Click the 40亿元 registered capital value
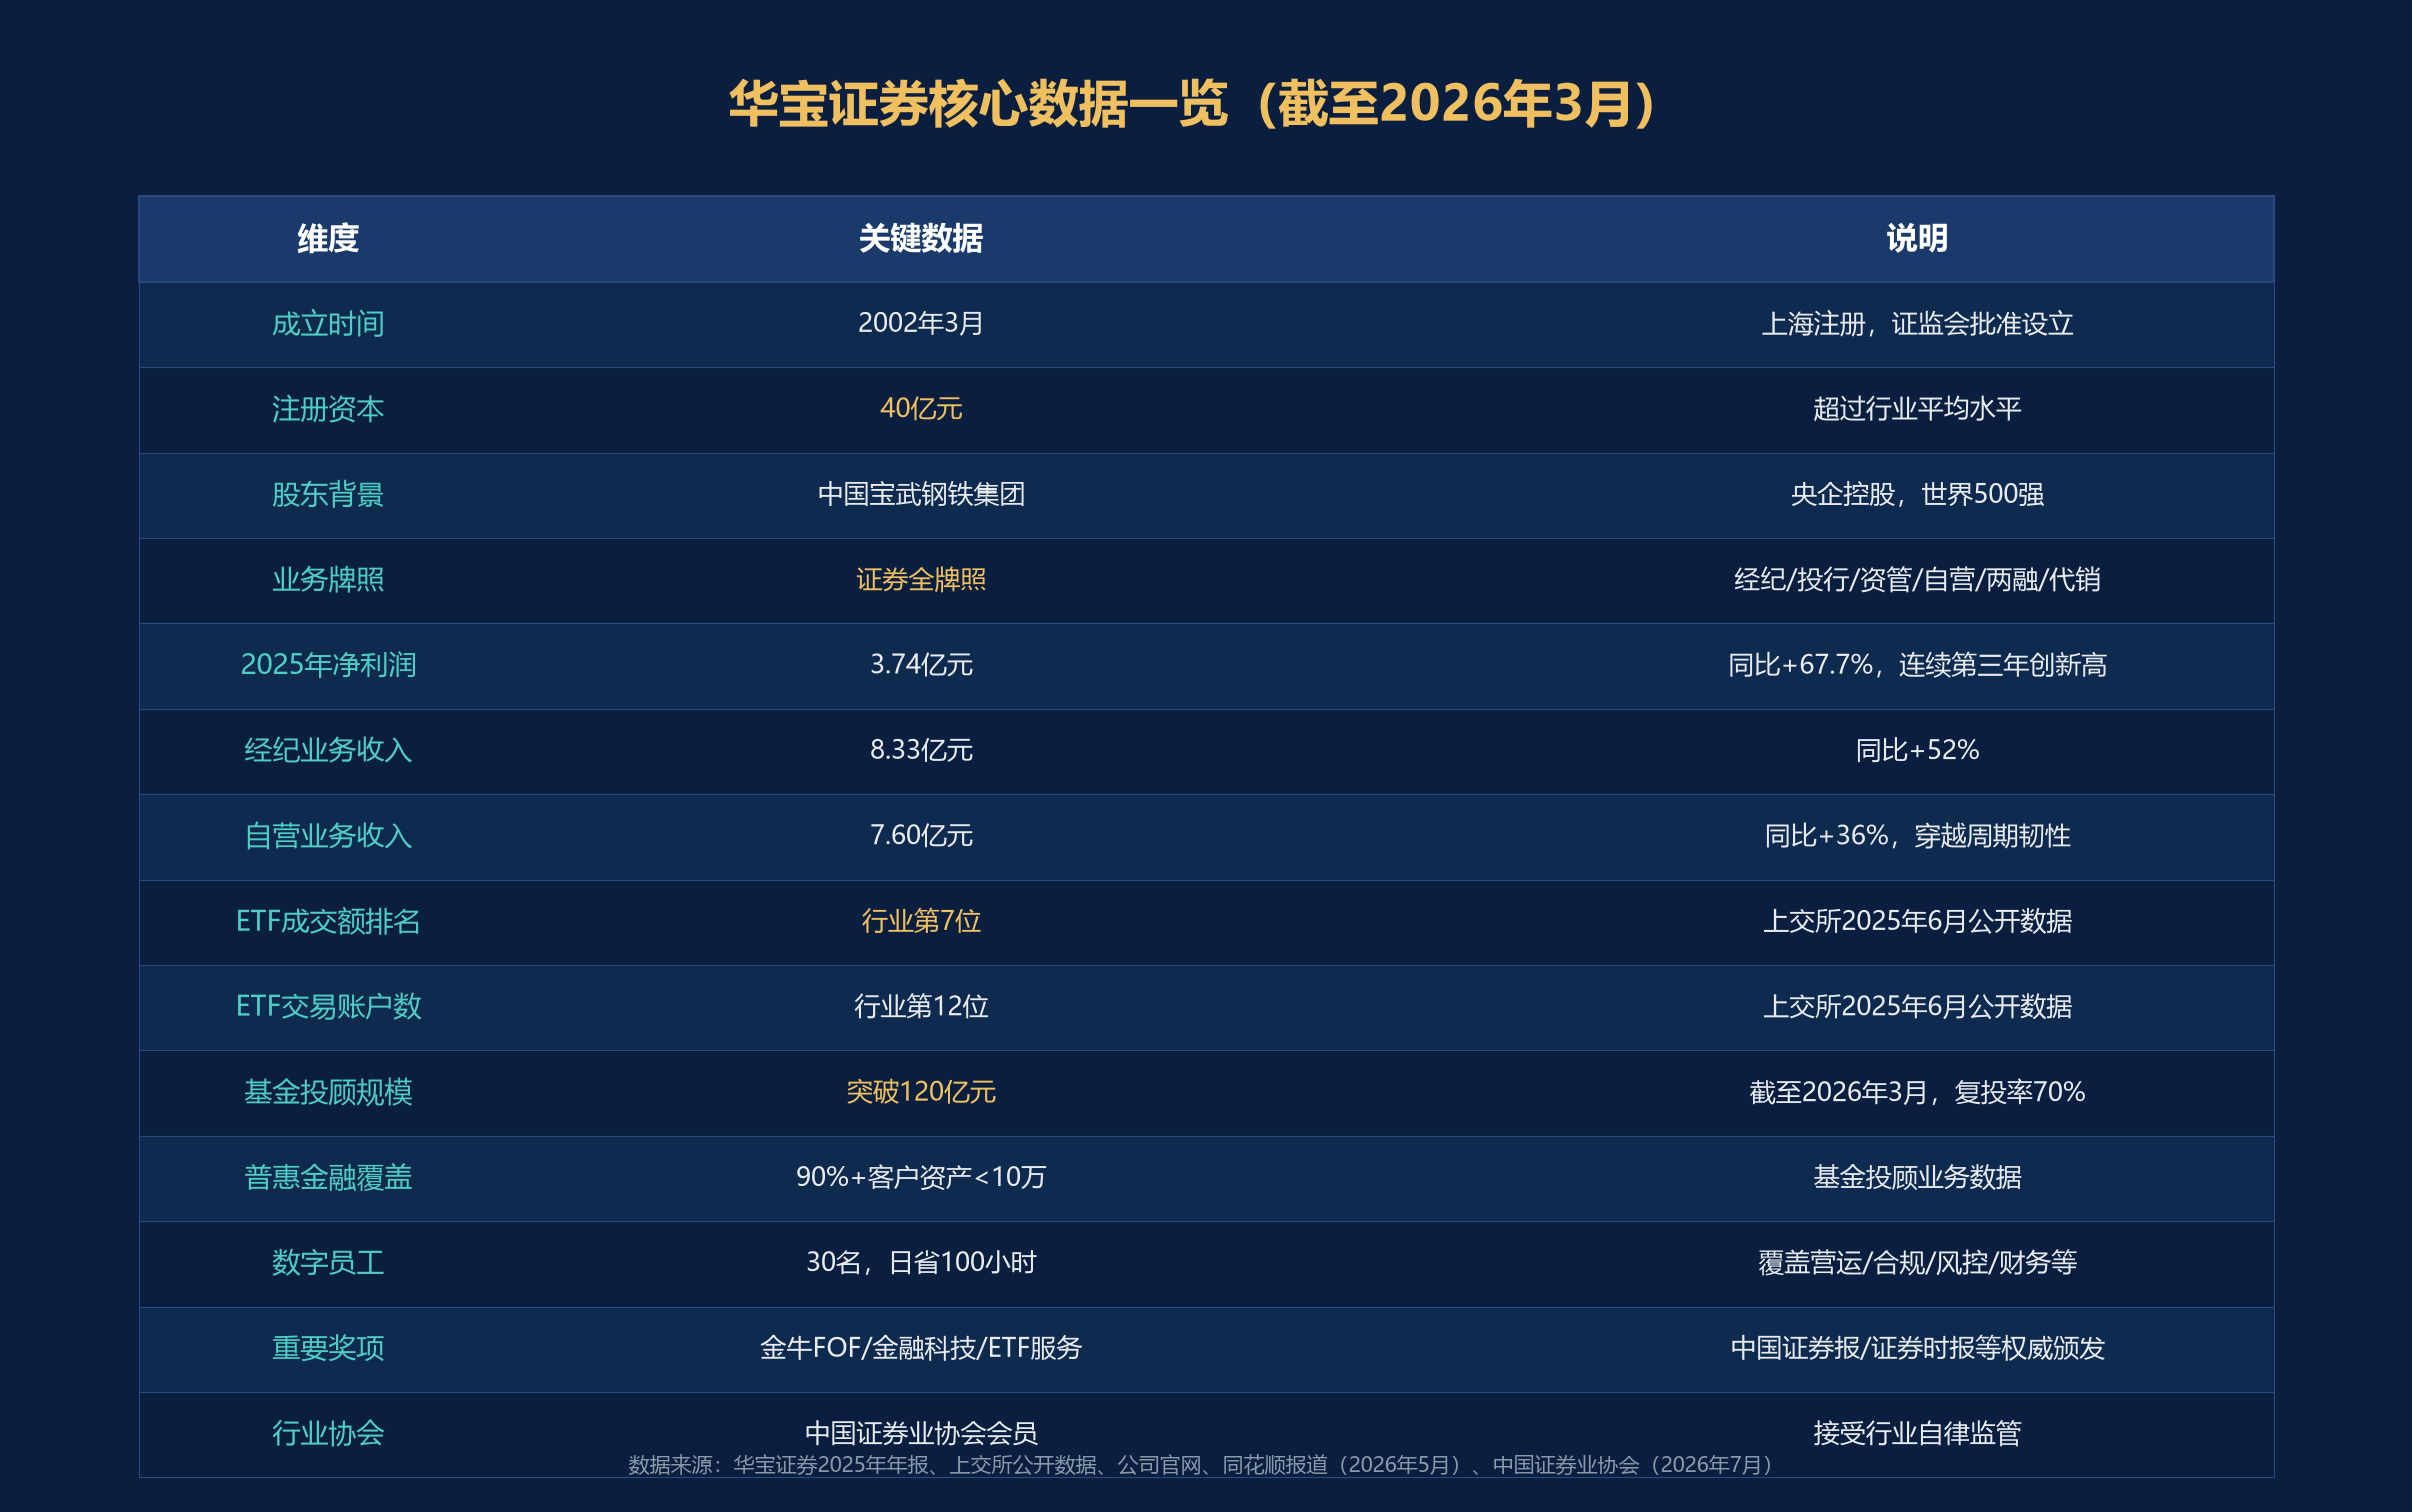Screen dimensions: 2412x1512 (x=921, y=409)
